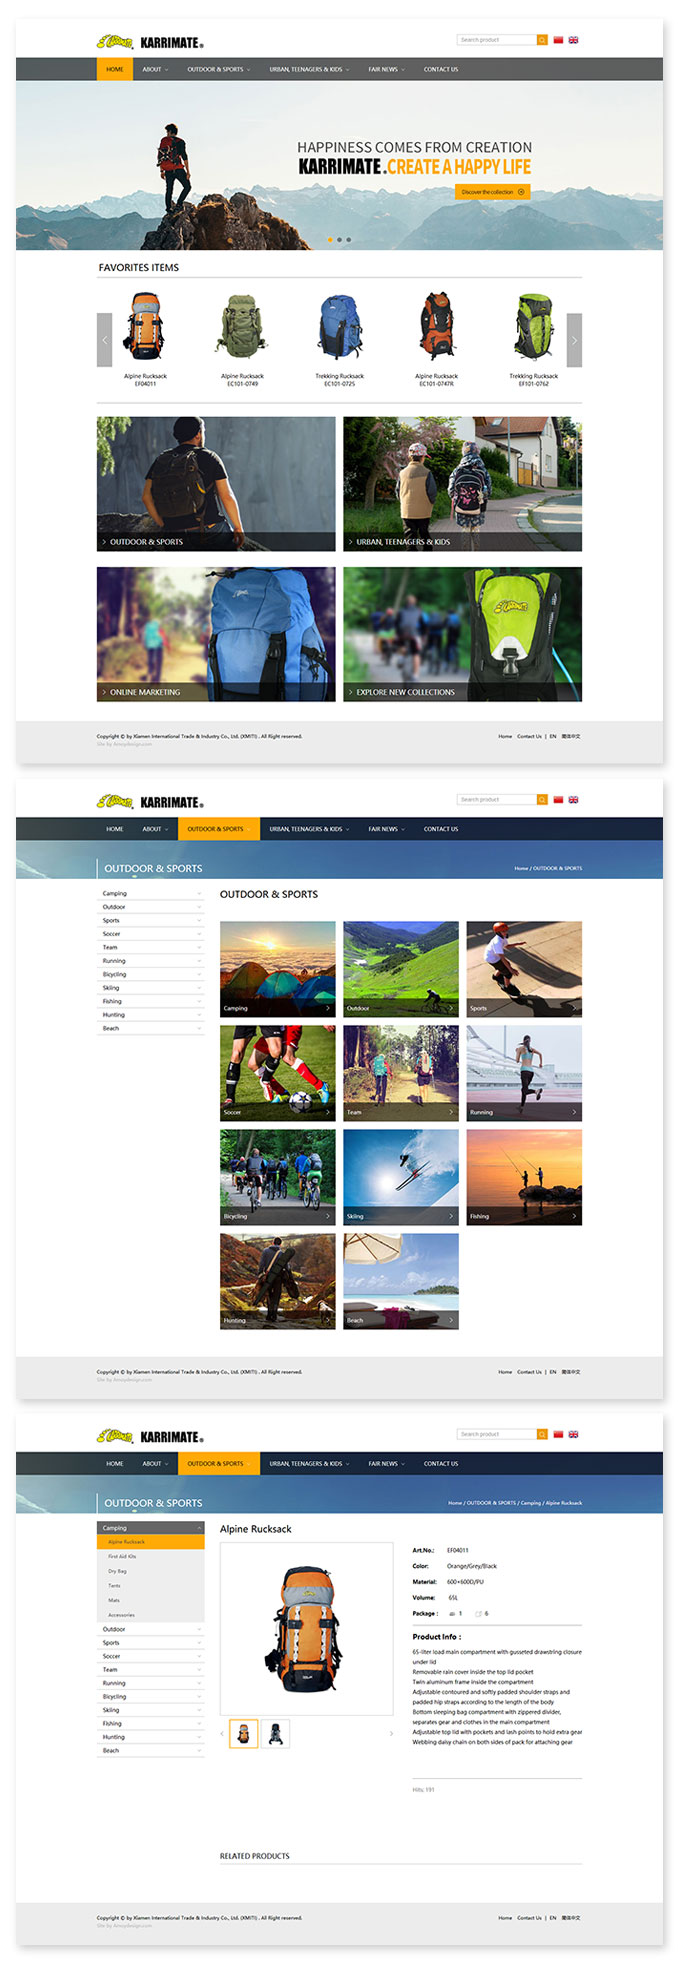Select the third dot of the hero slider
The height and width of the screenshot is (1978, 678).
[349, 240]
